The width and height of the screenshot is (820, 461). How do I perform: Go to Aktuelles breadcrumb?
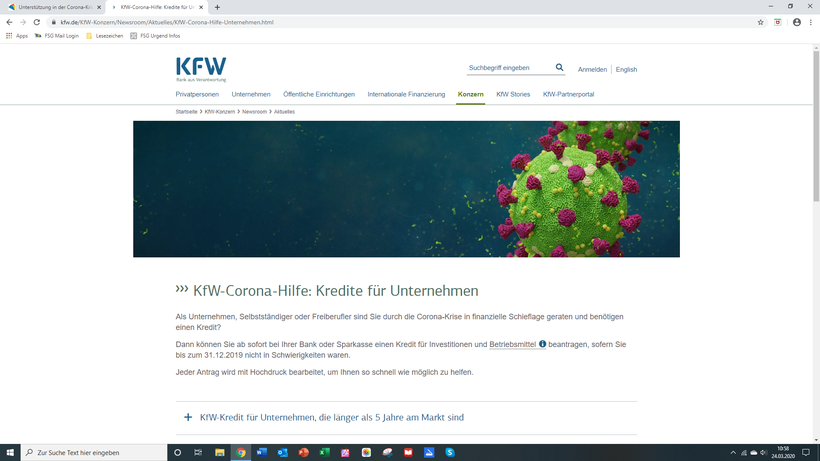(x=284, y=112)
